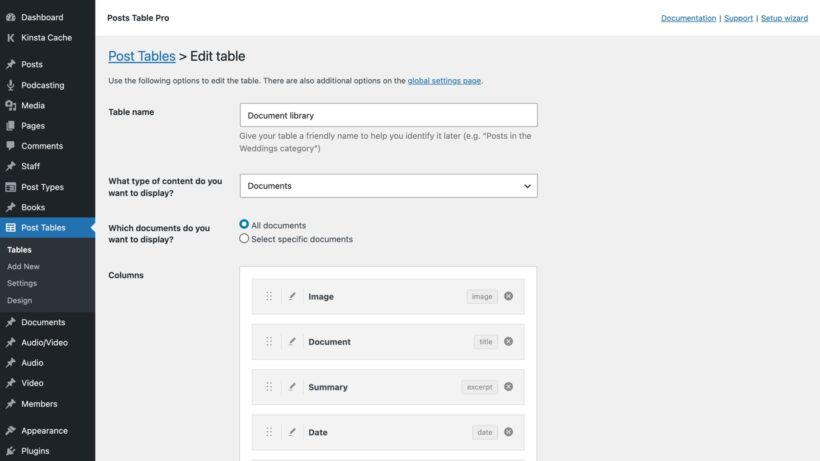Click the Plugins plug icon
Screen dimensions: 820x461
coord(10,451)
